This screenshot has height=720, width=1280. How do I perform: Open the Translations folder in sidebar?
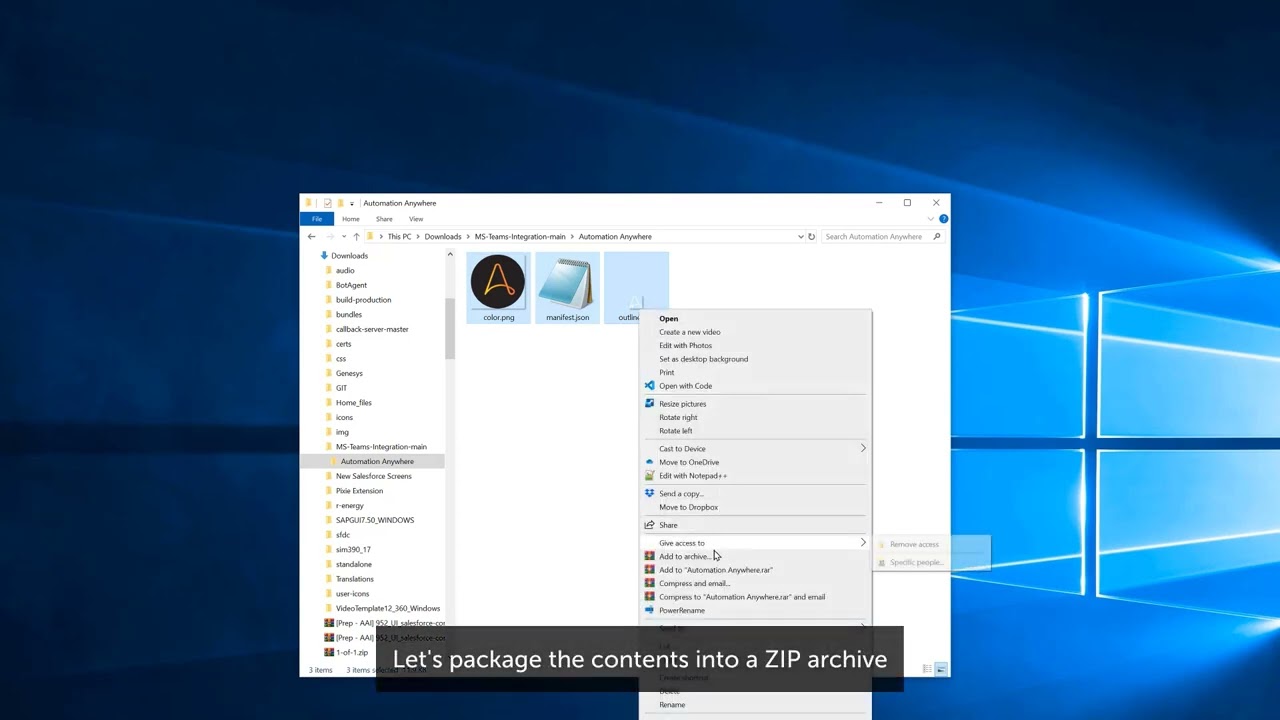[354, 579]
